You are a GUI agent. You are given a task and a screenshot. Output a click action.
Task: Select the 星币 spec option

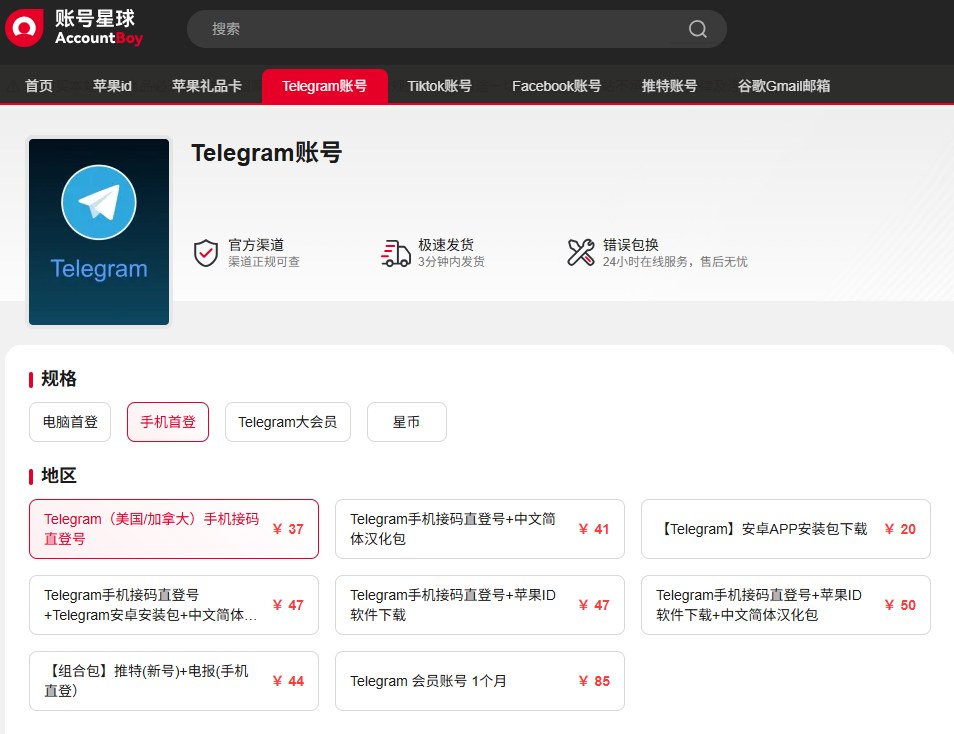coord(406,422)
